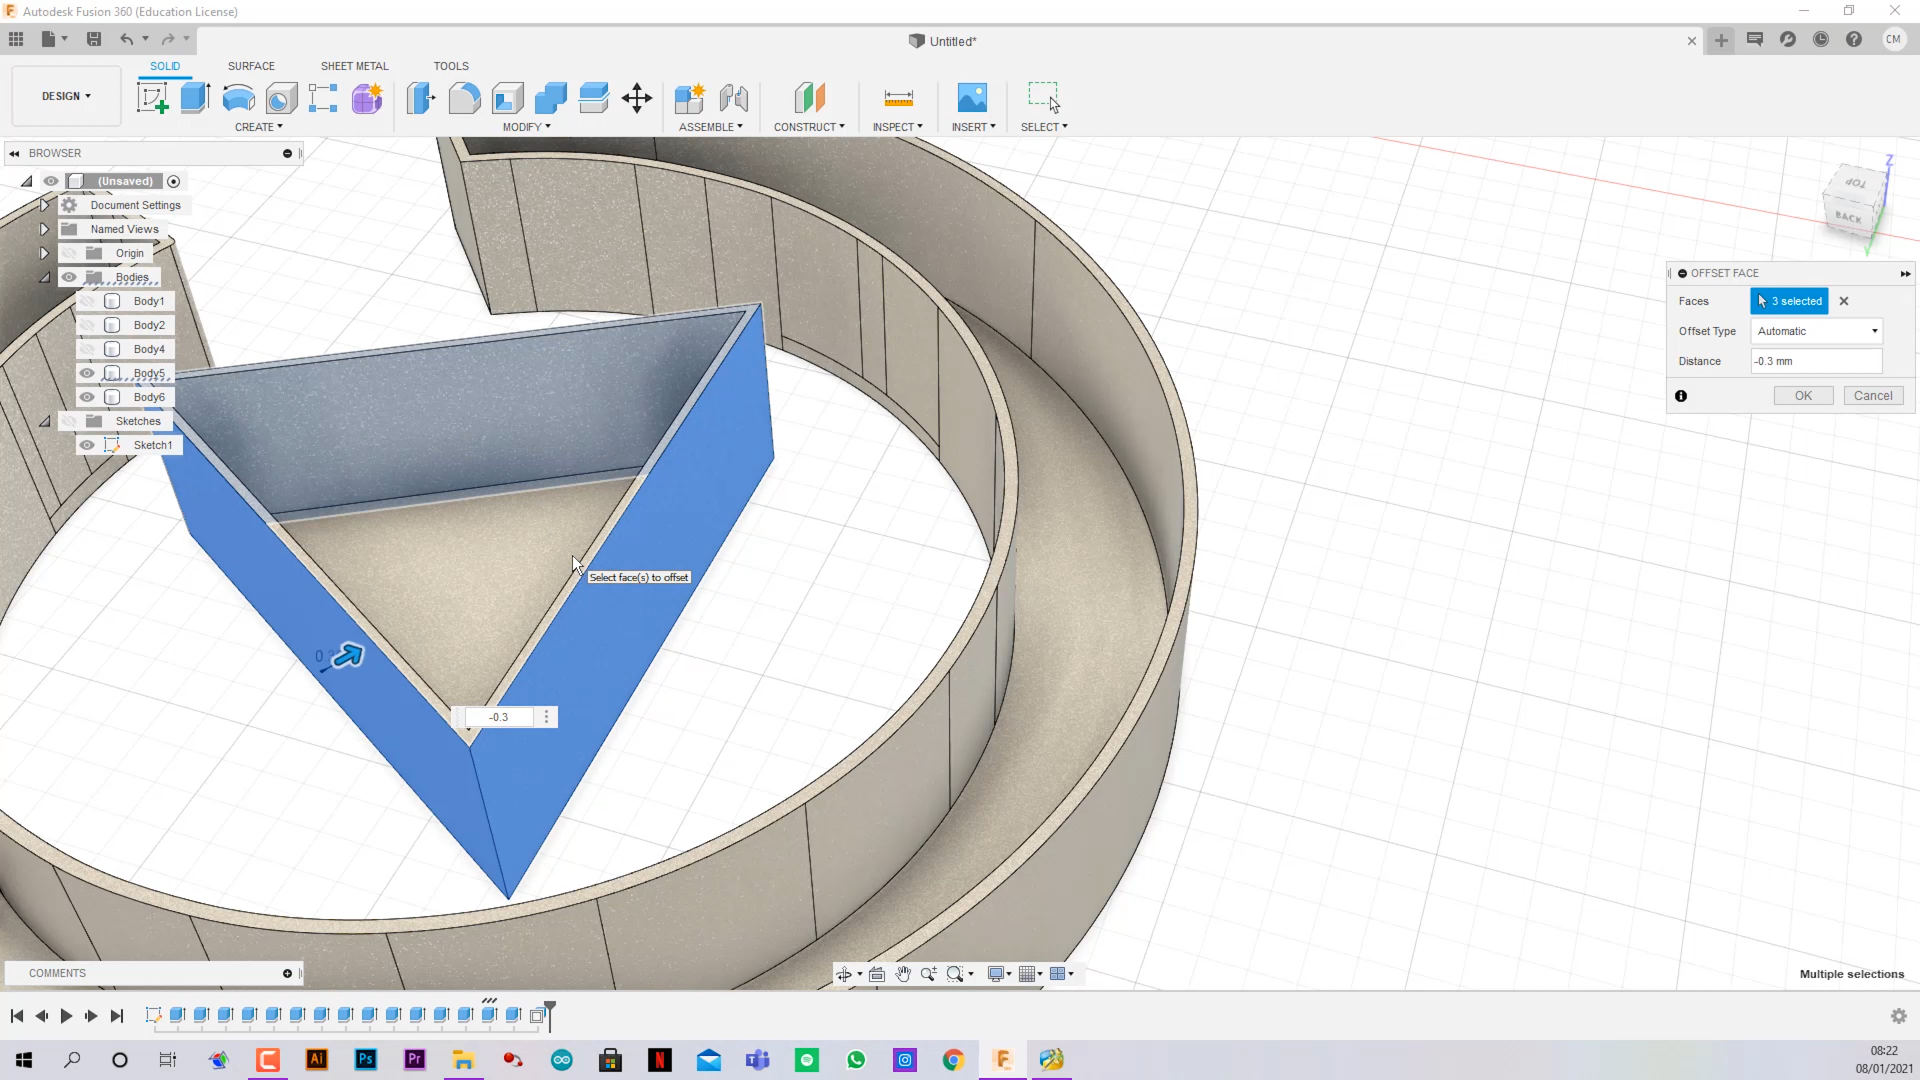The image size is (1920, 1080).
Task: Select the Create Sketch tool
Action: 152,98
